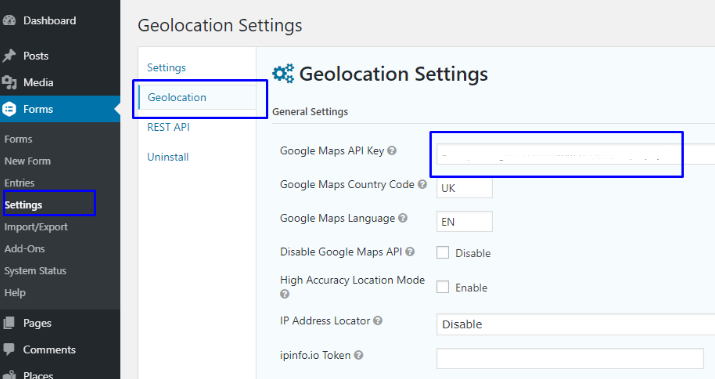This screenshot has width=715, height=379.
Task: Tick the Disable Google Maps API checkbox
Action: click(x=442, y=253)
